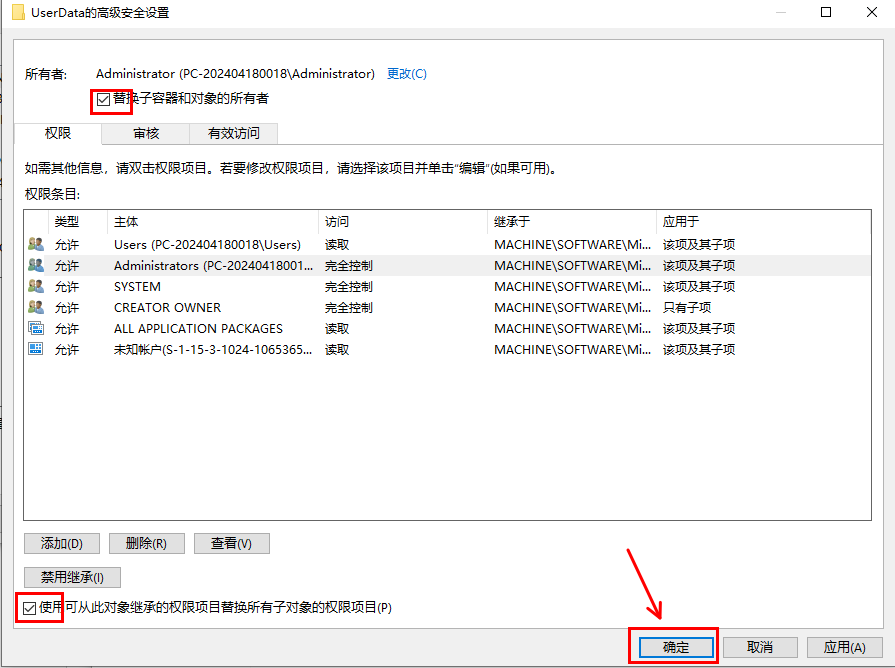Viewport: 895px width, 668px height.
Task: Click 完全控制 in the SYSTEM row
Action: tap(349, 287)
